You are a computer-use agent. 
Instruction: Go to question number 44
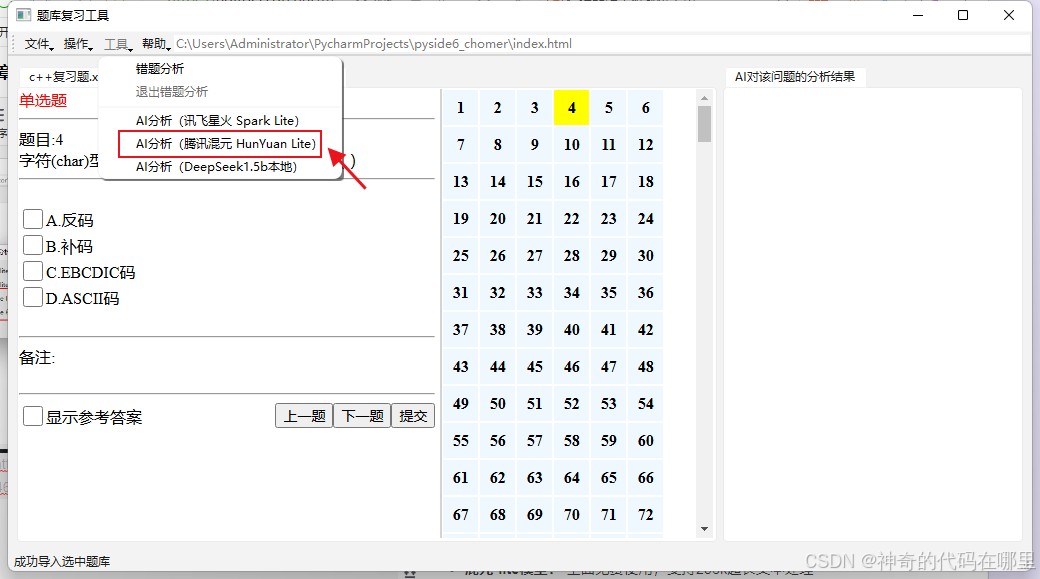pos(497,367)
